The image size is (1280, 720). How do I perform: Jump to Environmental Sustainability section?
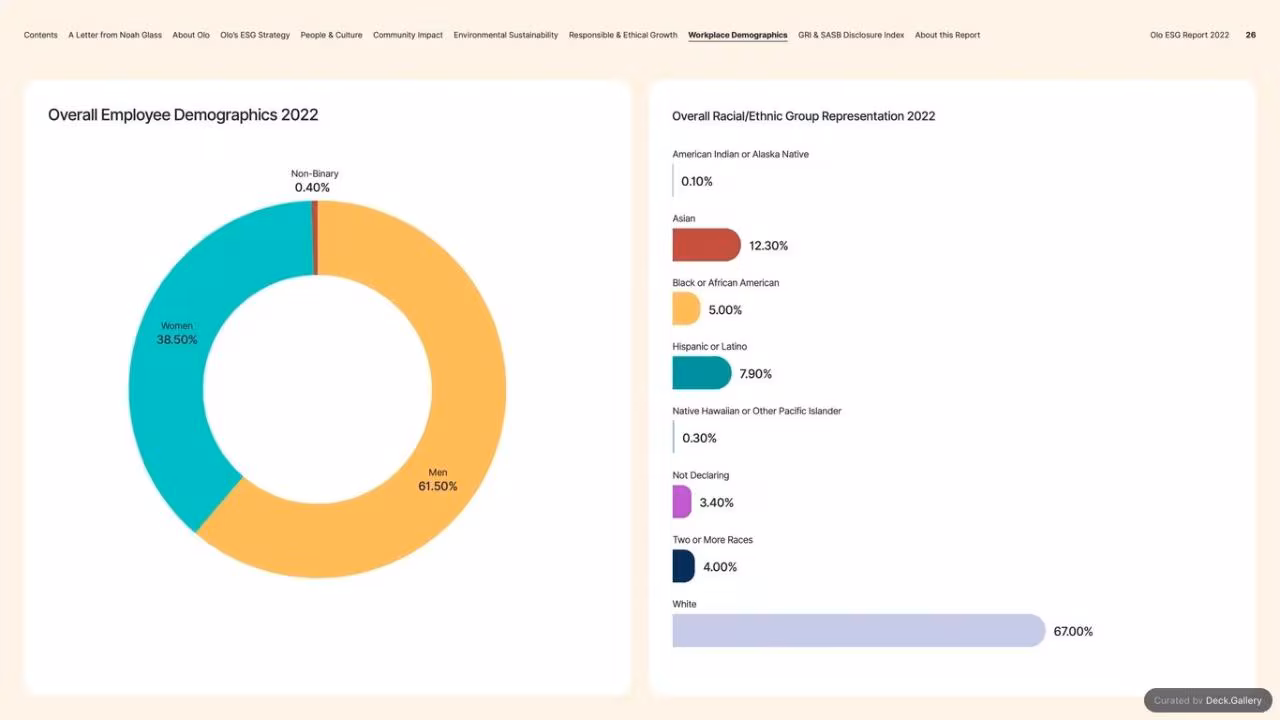click(x=506, y=35)
